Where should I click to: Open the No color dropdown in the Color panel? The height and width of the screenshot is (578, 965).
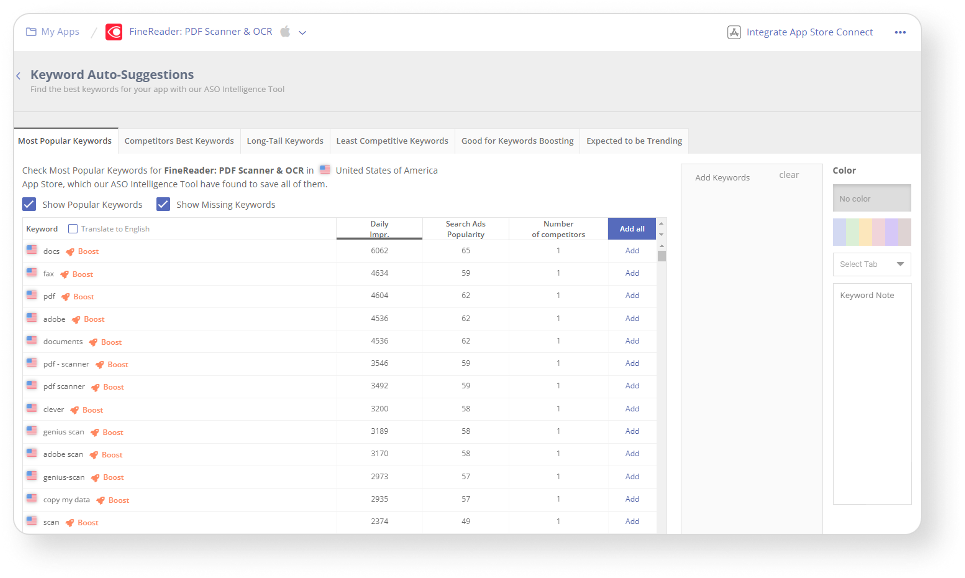coord(870,197)
